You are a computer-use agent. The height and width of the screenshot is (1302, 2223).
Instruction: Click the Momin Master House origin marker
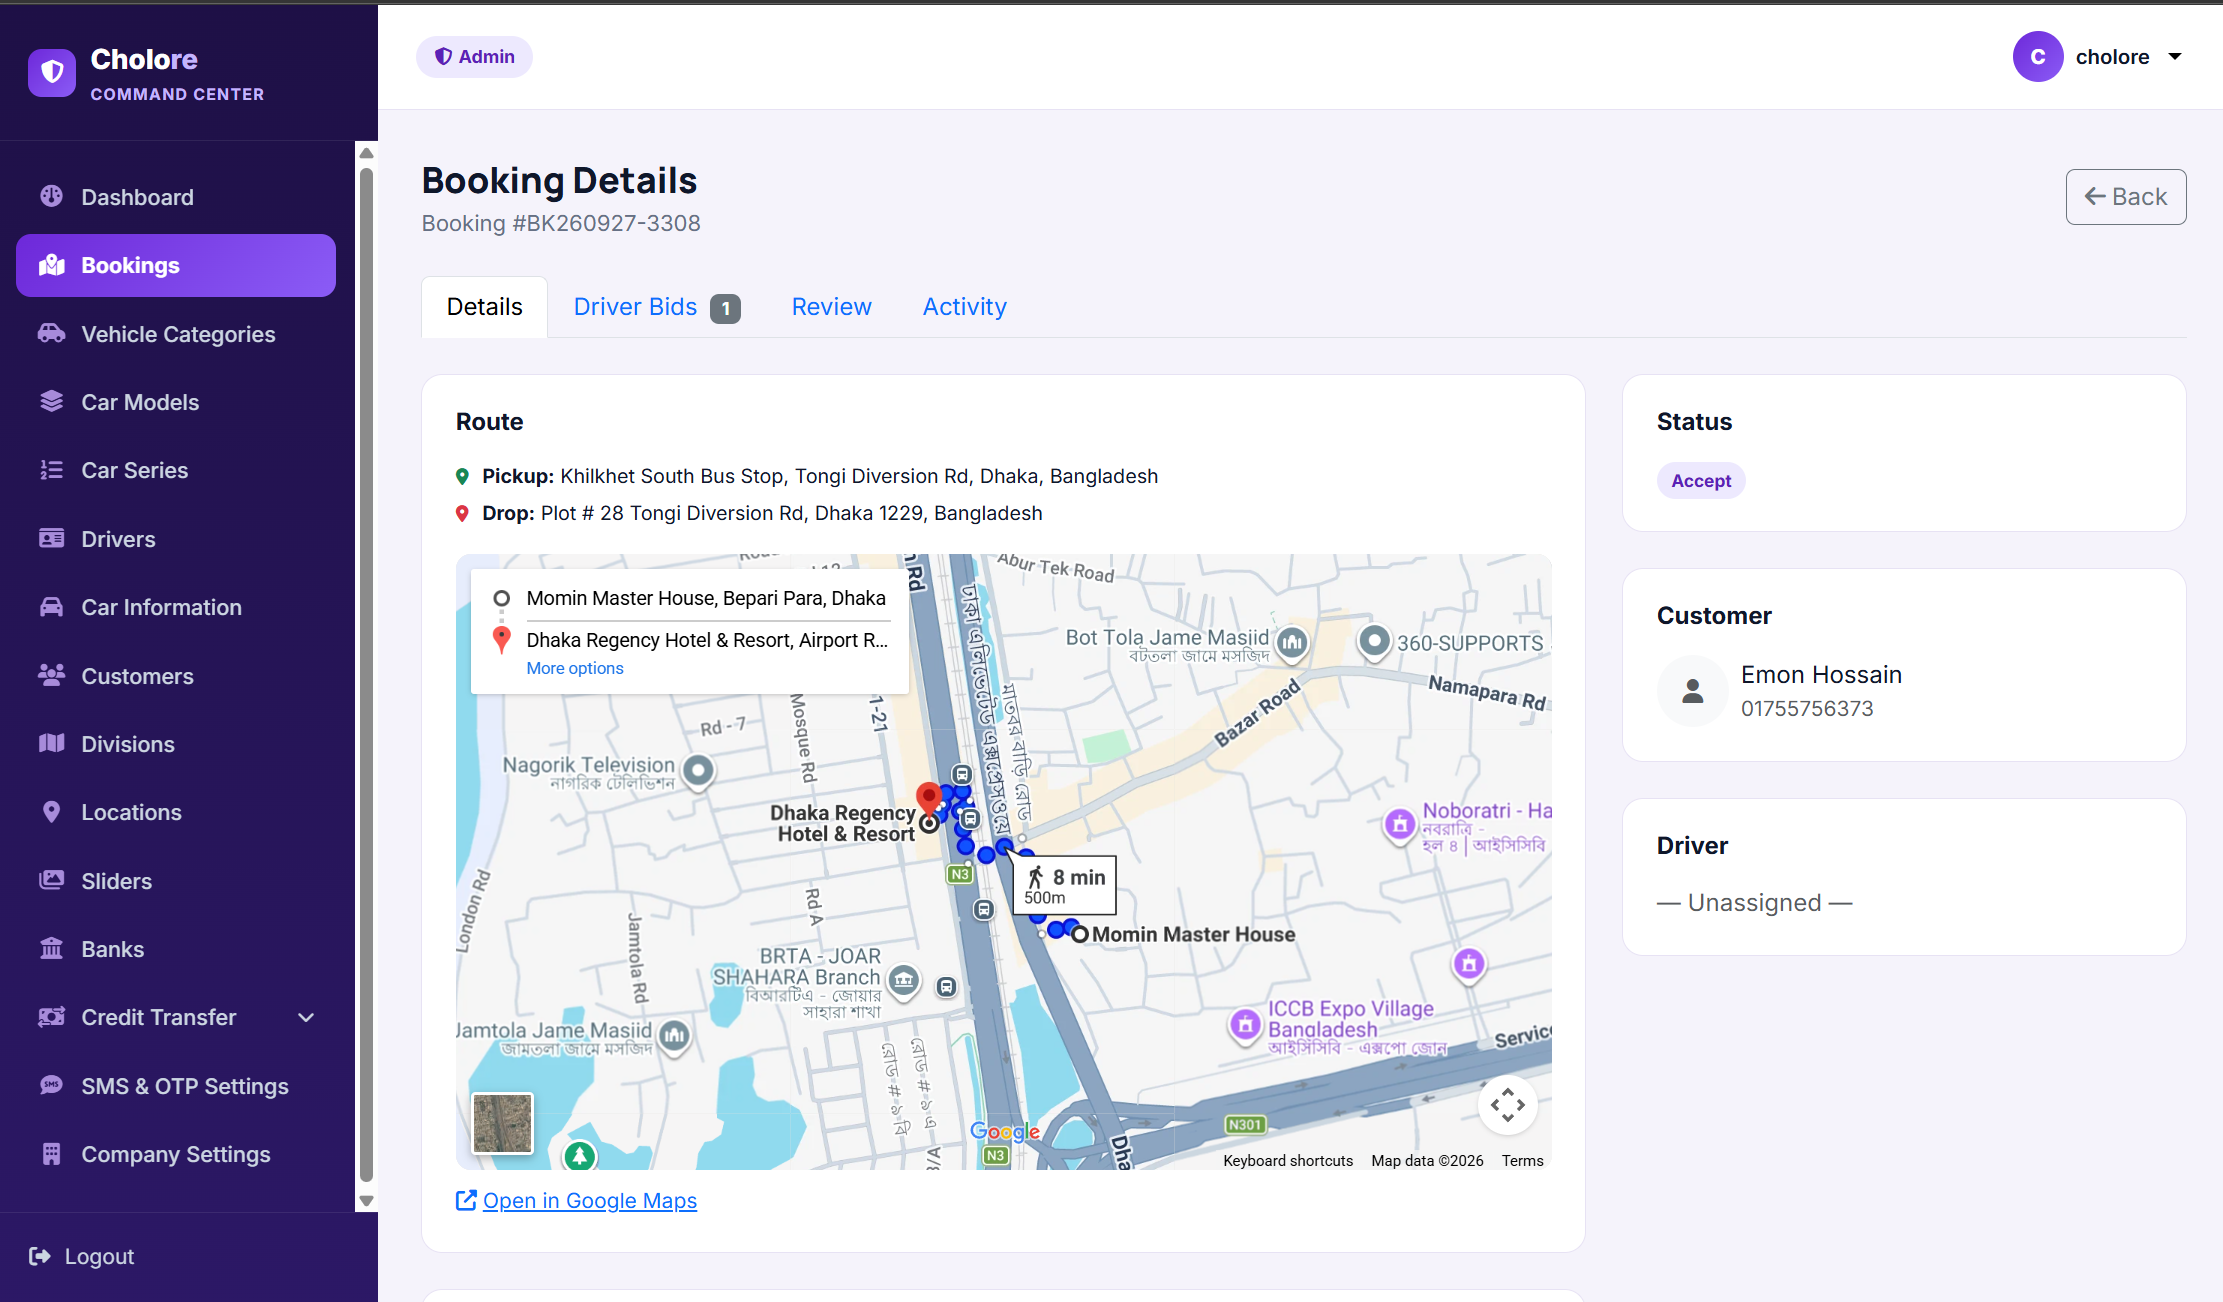tap(1079, 935)
